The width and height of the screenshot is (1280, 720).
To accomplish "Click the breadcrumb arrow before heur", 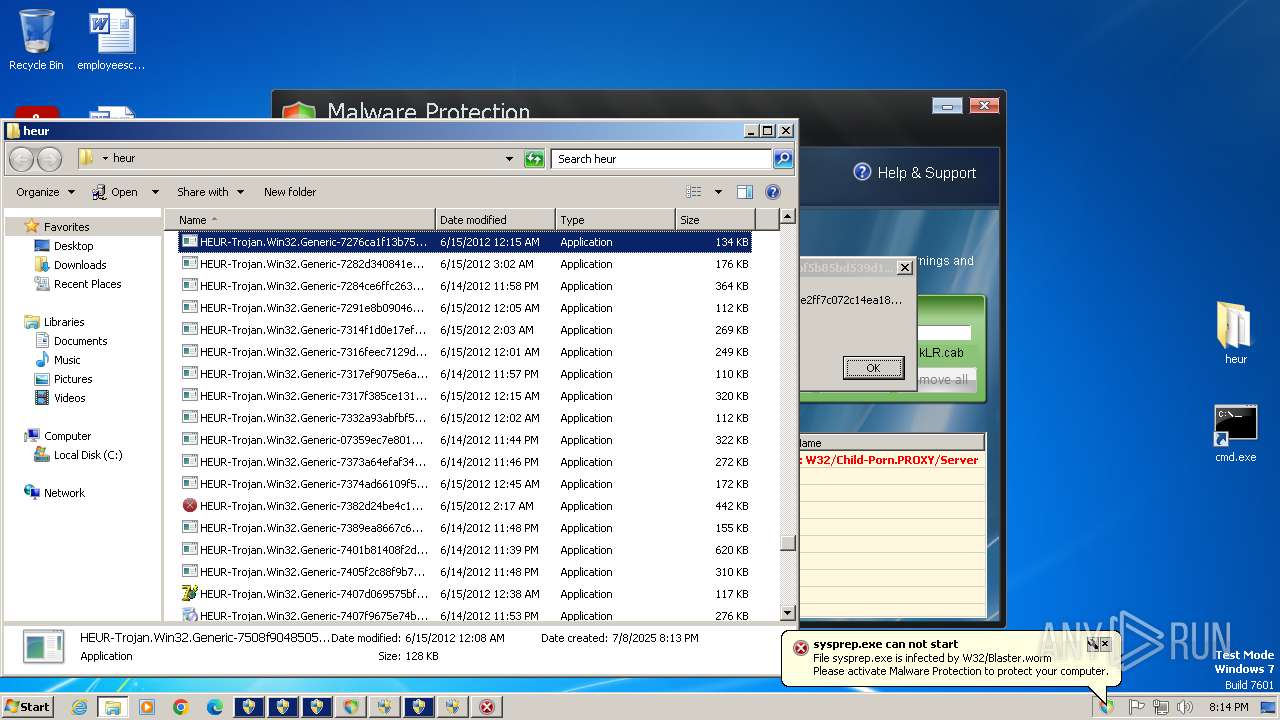I will point(105,158).
